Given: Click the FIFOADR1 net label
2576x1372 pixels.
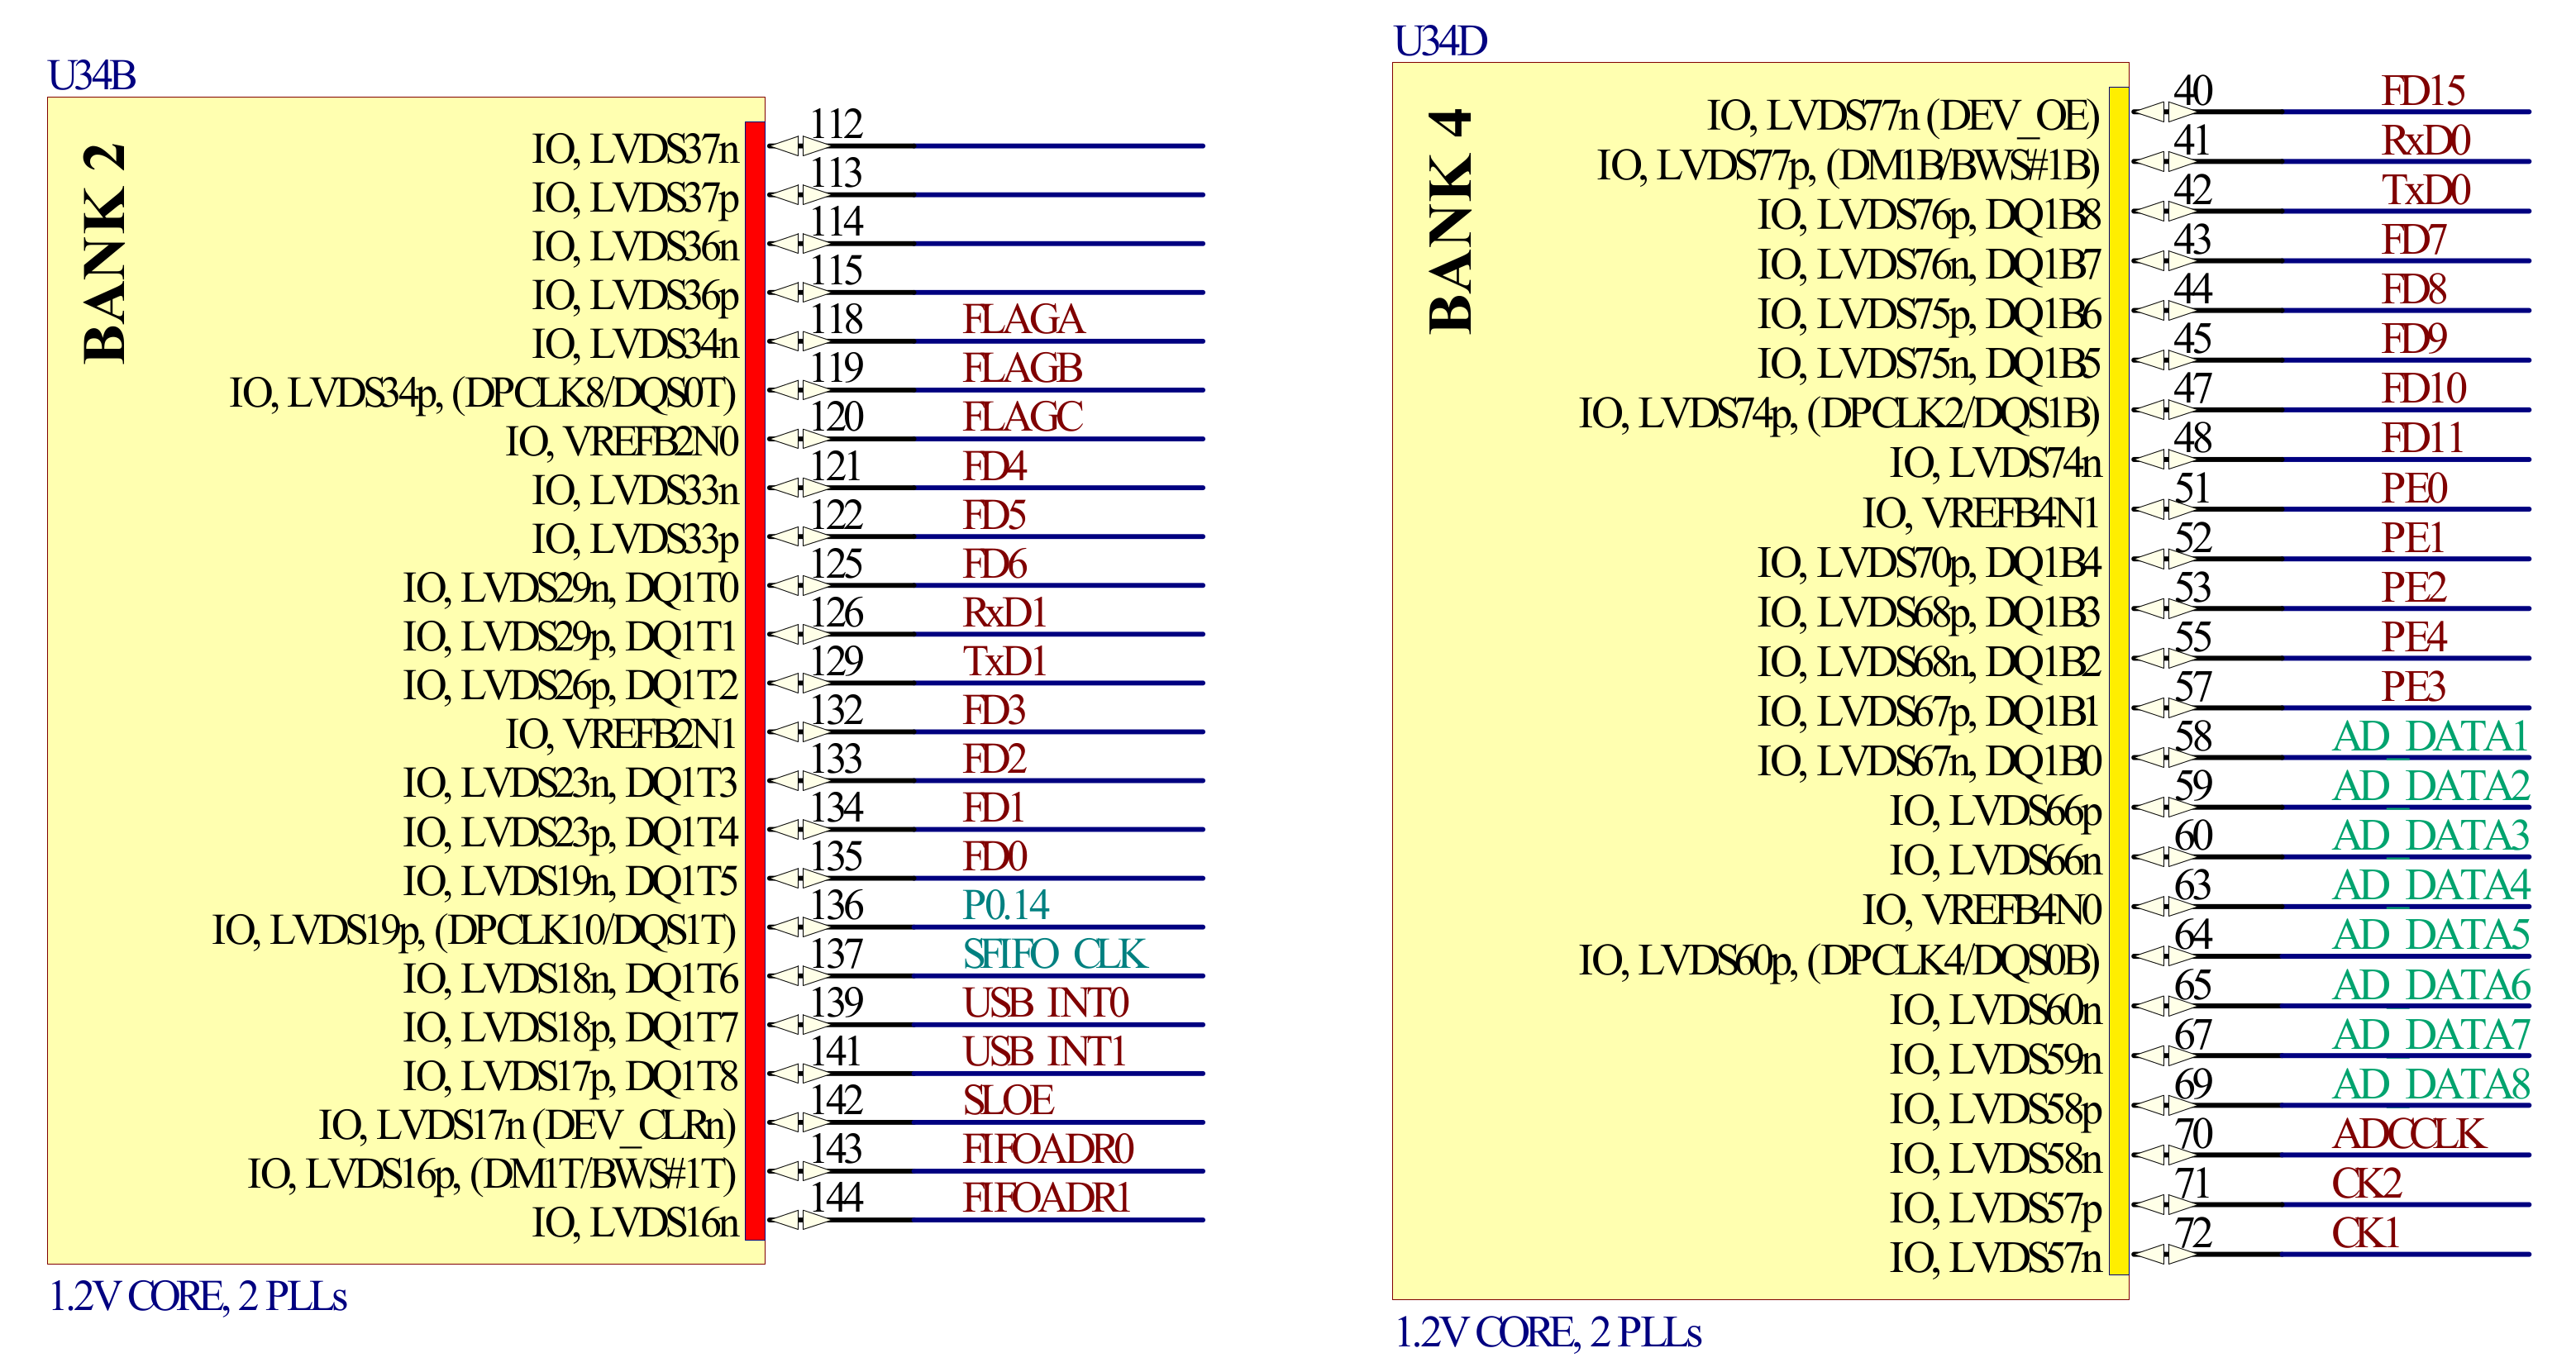Looking at the screenshot, I should coord(1045,1198).
